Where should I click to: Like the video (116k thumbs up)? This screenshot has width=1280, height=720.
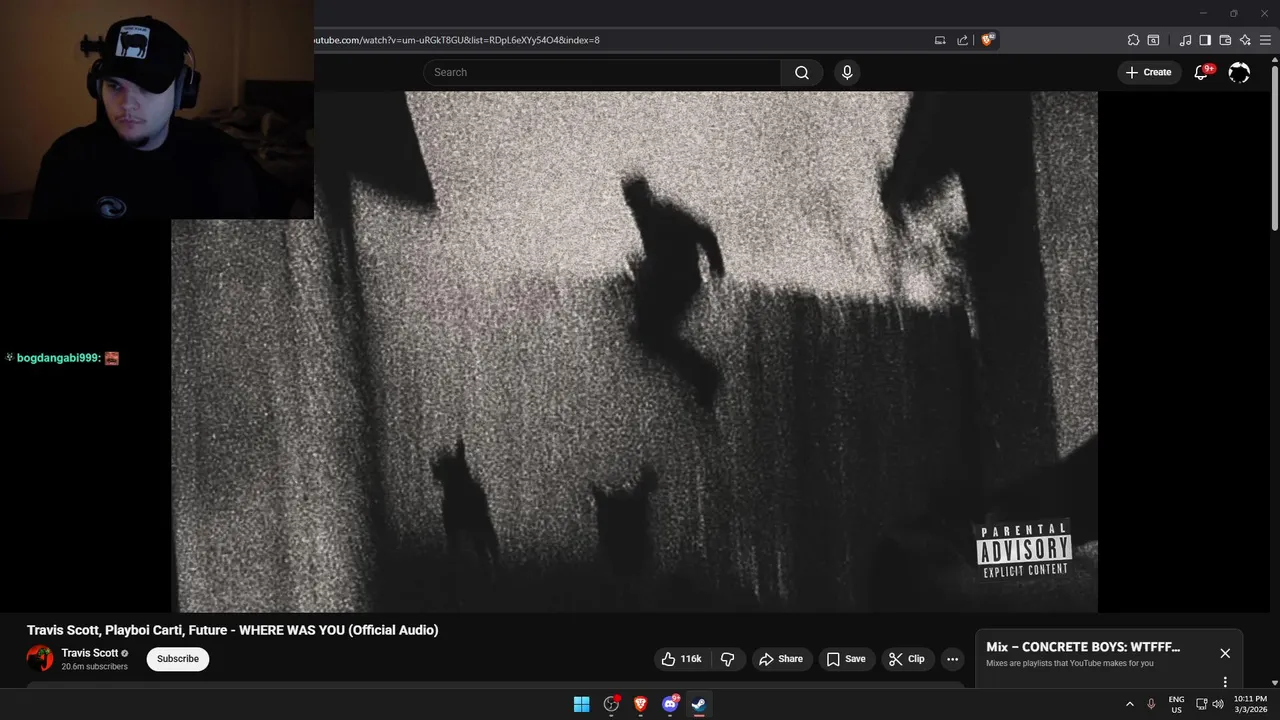pyautogui.click(x=681, y=659)
